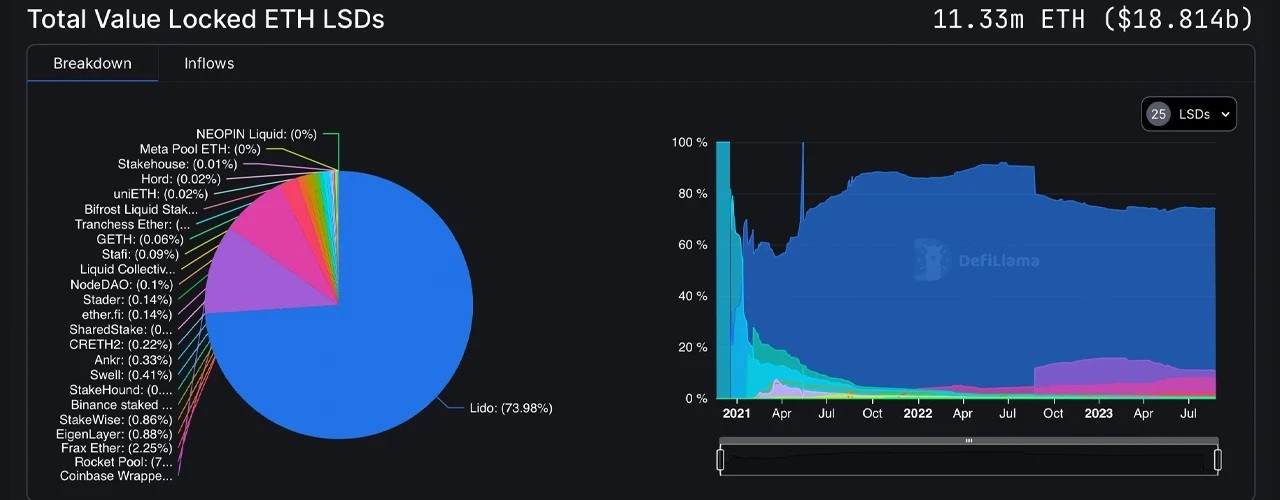This screenshot has height=500, width=1280.
Task: Click the left handle of the range slider
Action: pyautogui.click(x=720, y=460)
